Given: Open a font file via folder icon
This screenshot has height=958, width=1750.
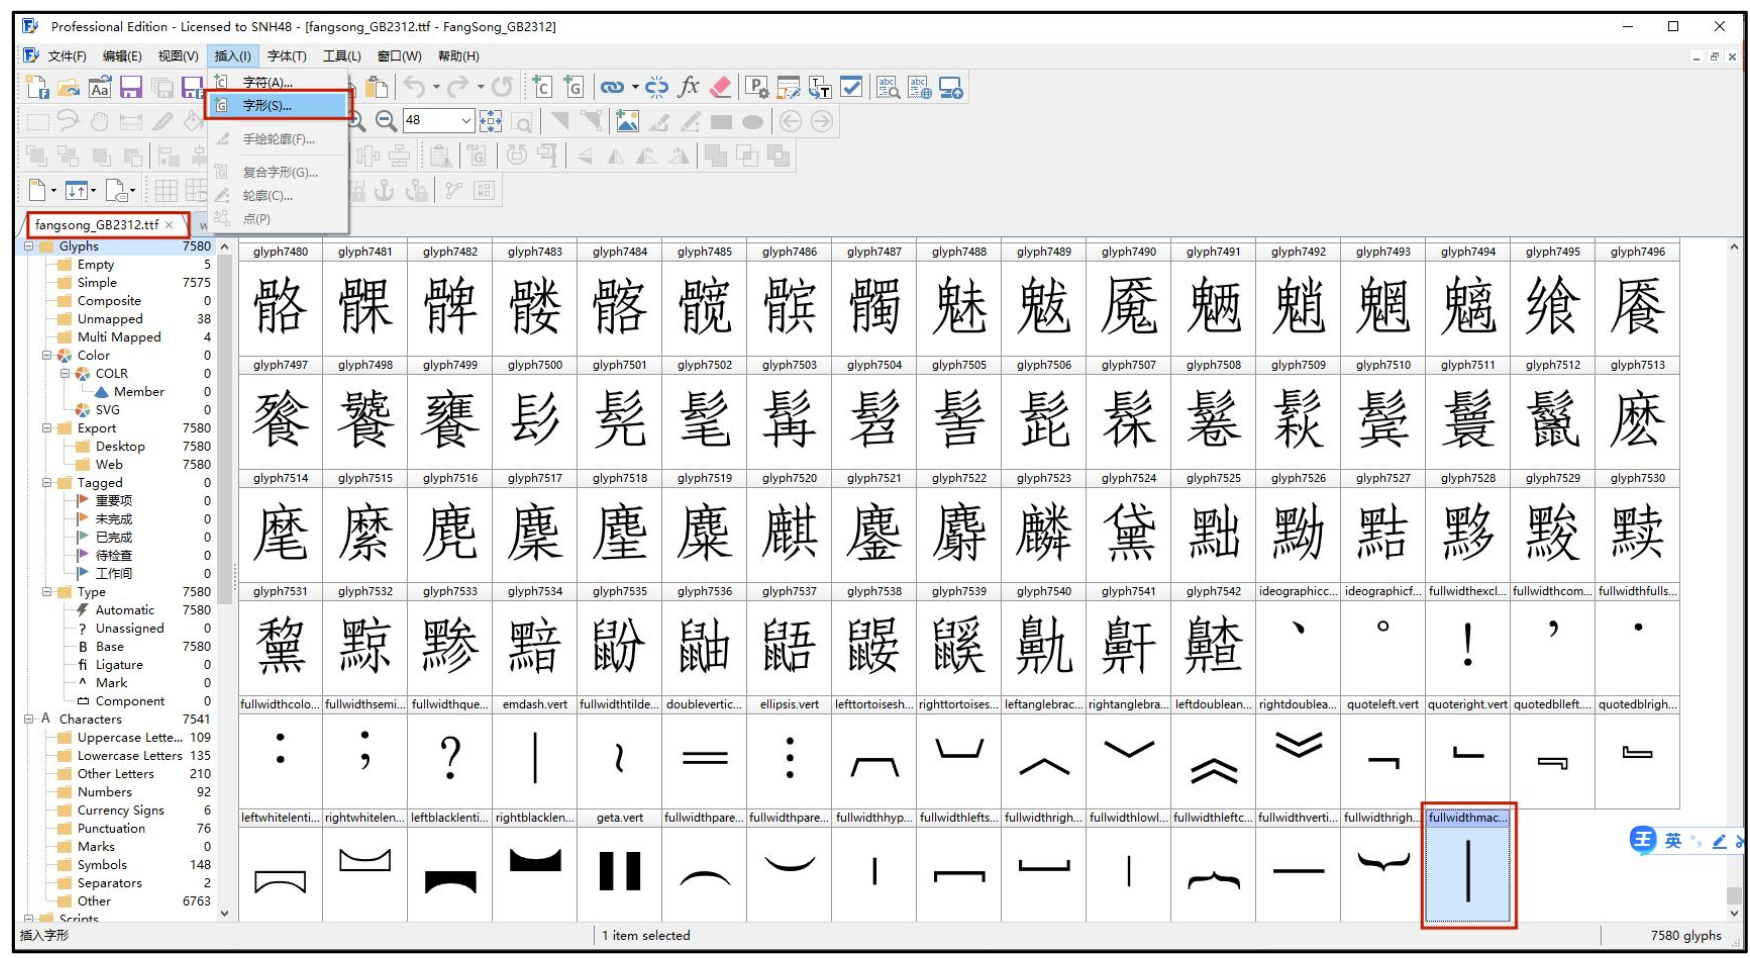Looking at the screenshot, I should tap(68, 88).
